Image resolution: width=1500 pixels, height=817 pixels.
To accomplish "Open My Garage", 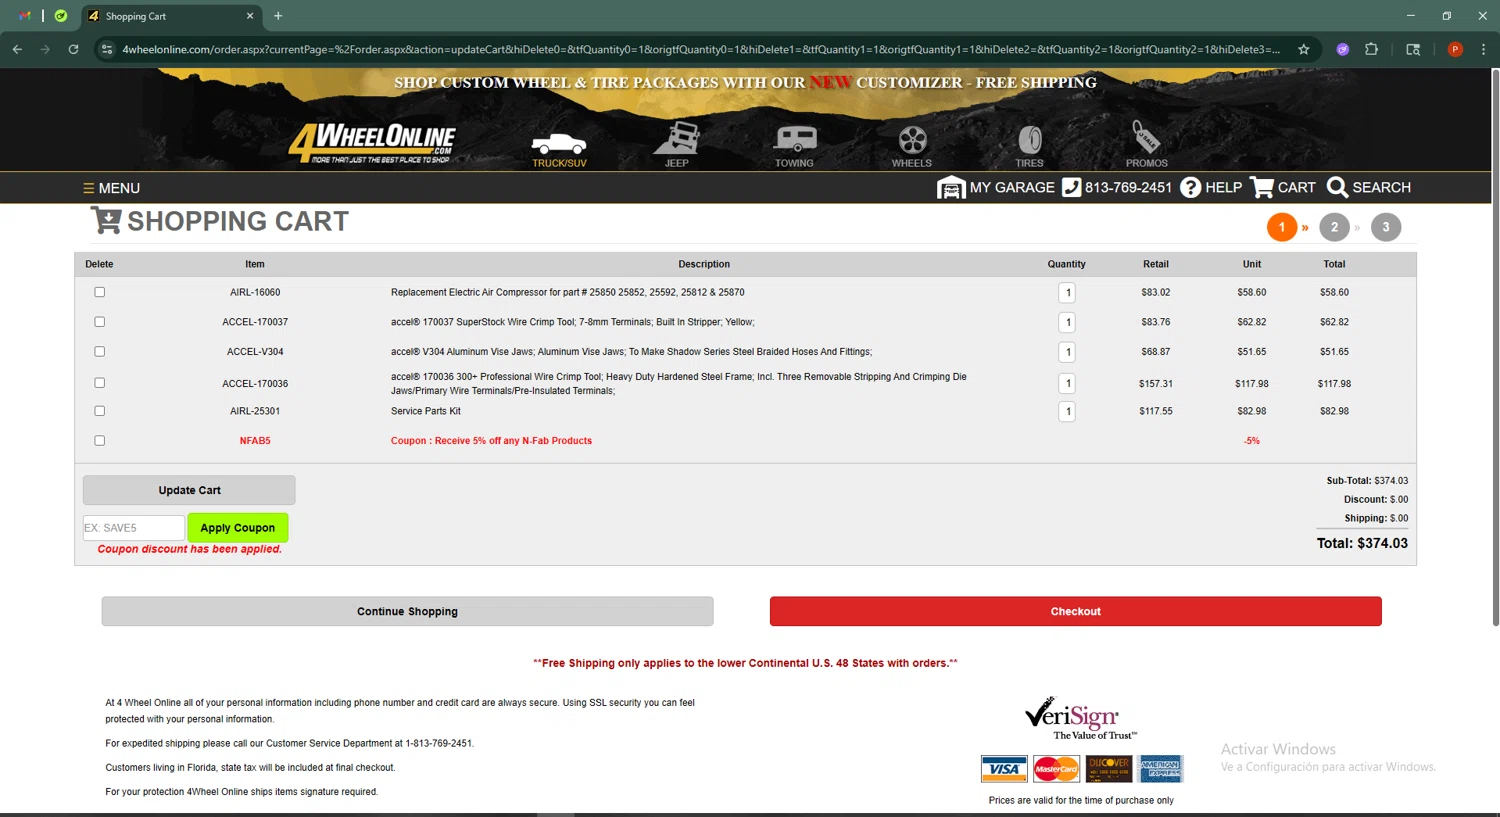I will click(x=996, y=187).
